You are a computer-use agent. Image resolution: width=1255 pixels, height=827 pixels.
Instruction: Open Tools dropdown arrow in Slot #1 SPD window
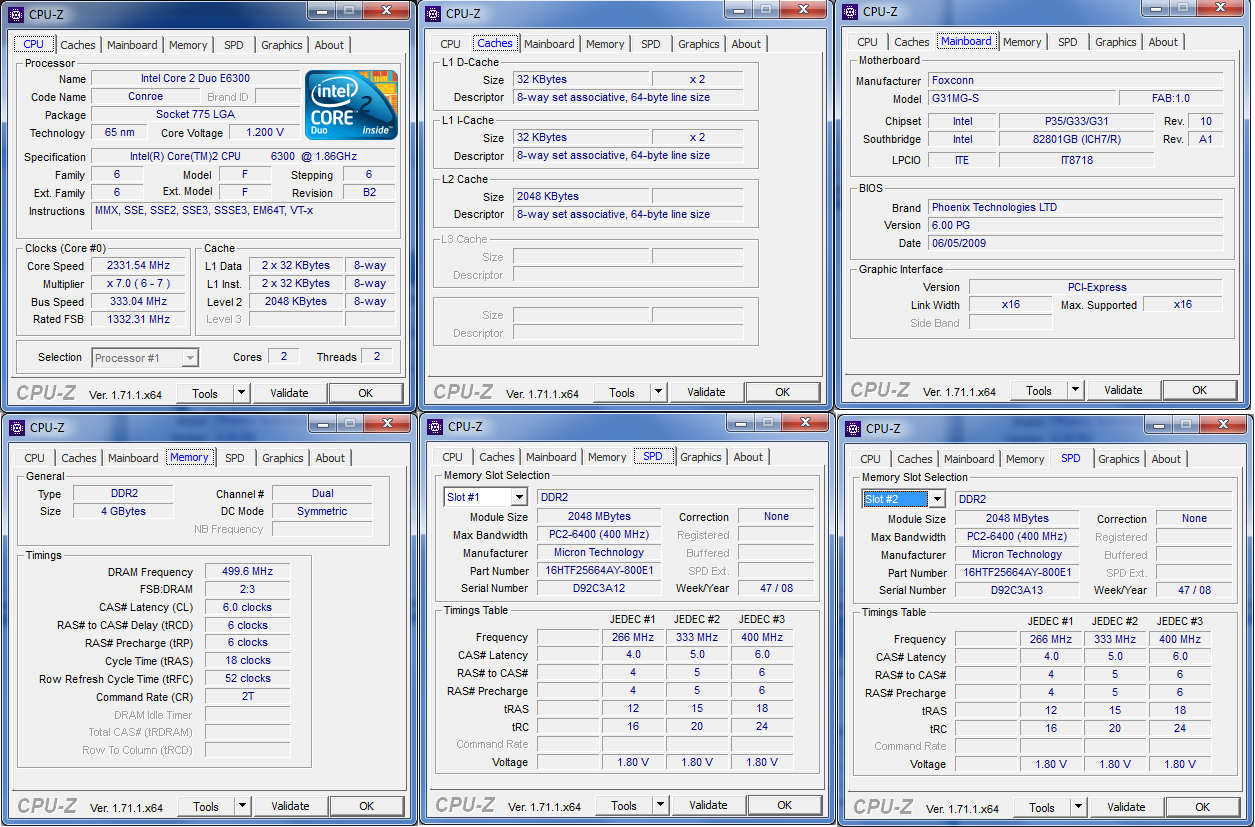point(660,805)
